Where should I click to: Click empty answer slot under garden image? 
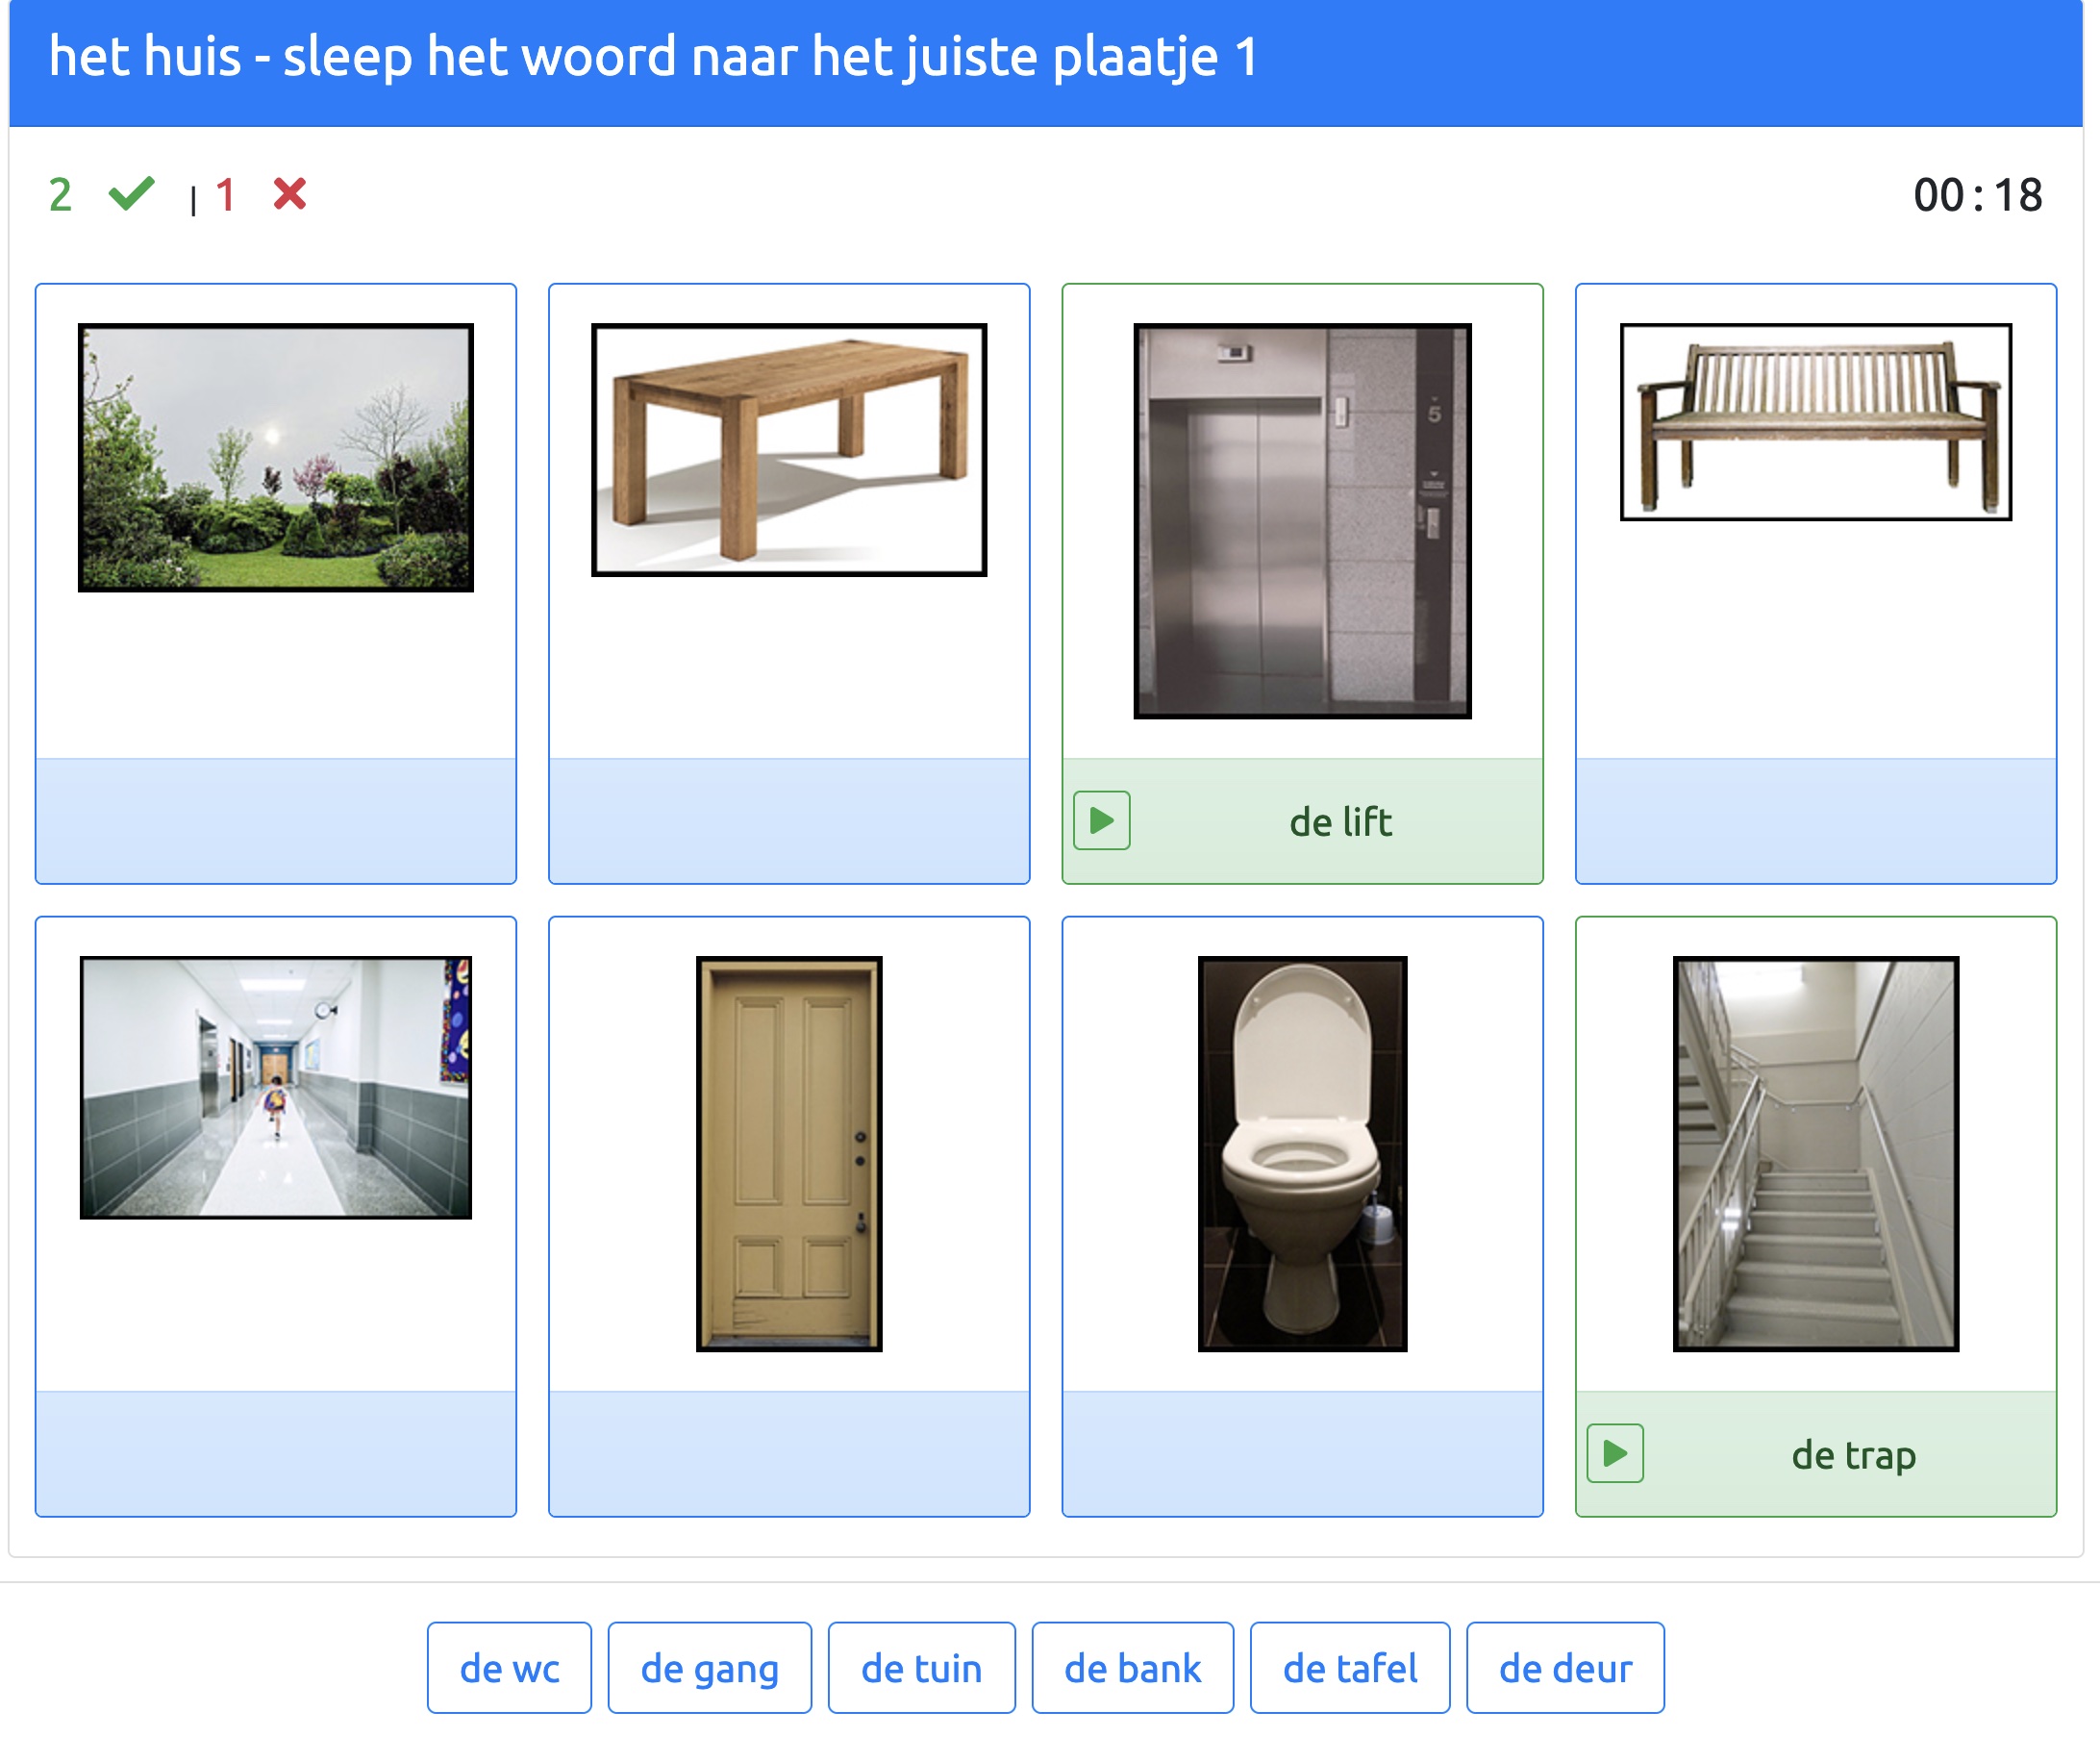pyautogui.click(x=276, y=820)
